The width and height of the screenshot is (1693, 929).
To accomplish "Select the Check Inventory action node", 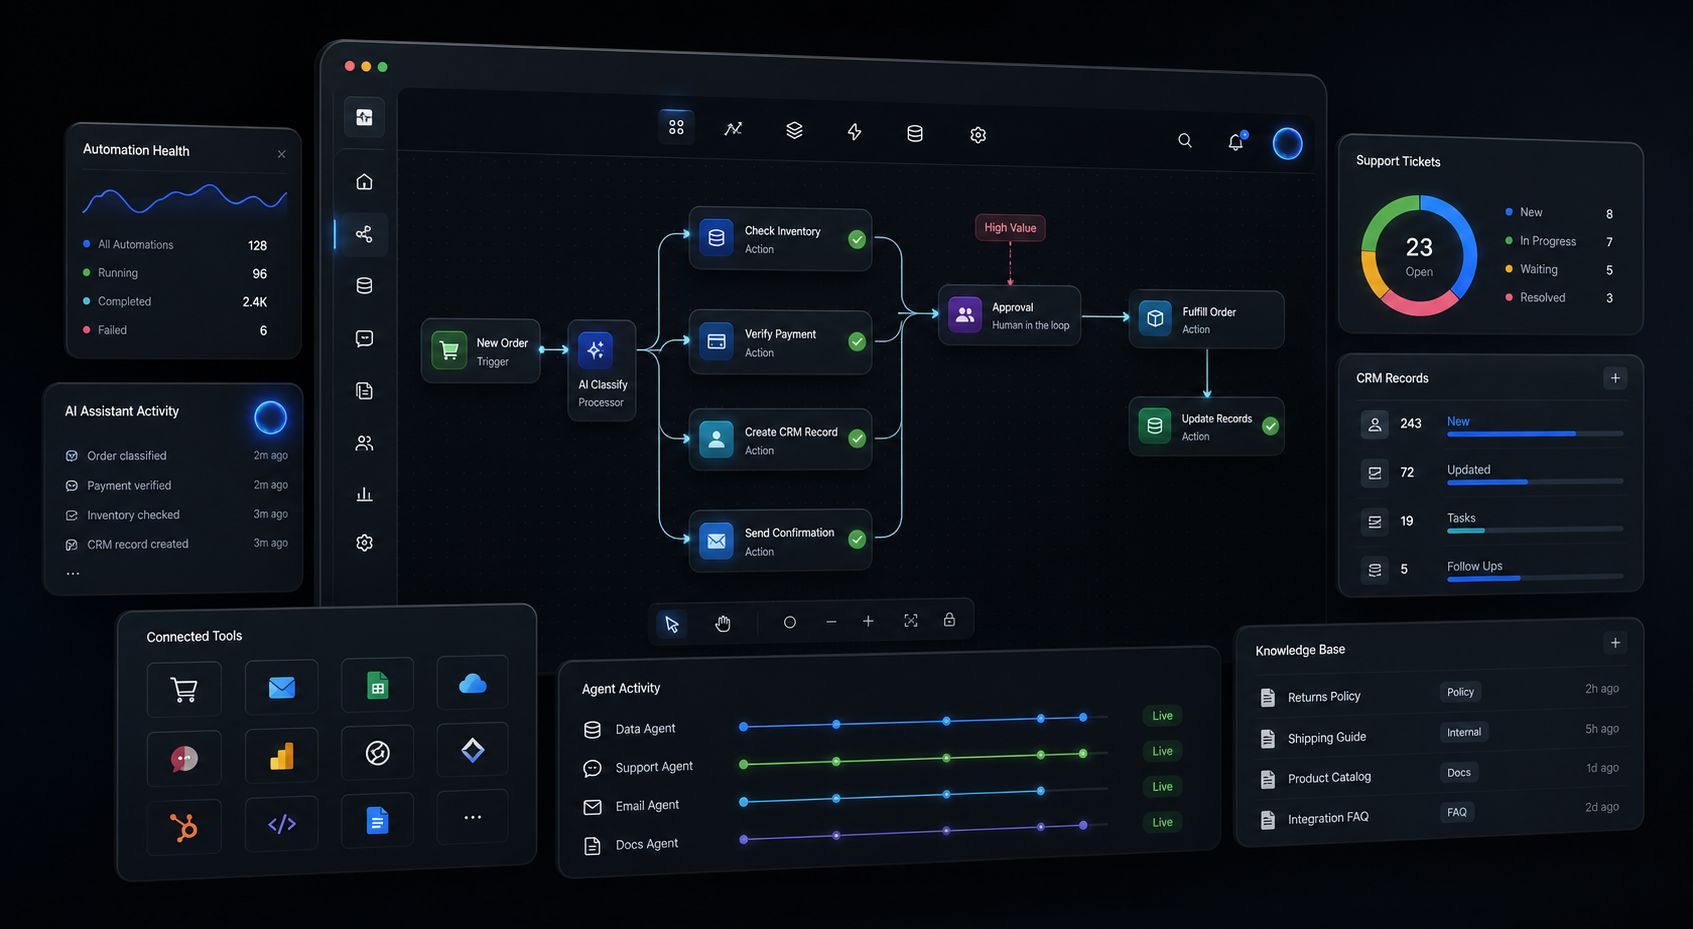I will (x=780, y=240).
